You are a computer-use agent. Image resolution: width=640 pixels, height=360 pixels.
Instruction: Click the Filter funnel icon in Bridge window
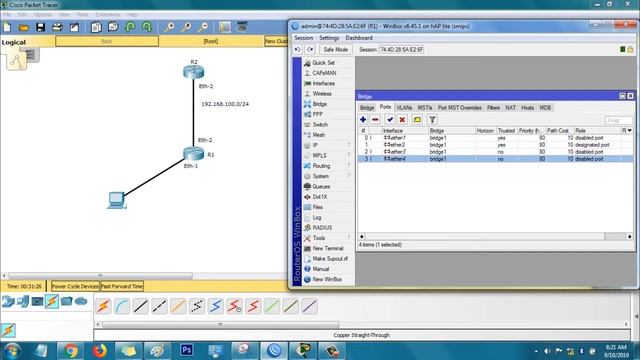point(432,120)
